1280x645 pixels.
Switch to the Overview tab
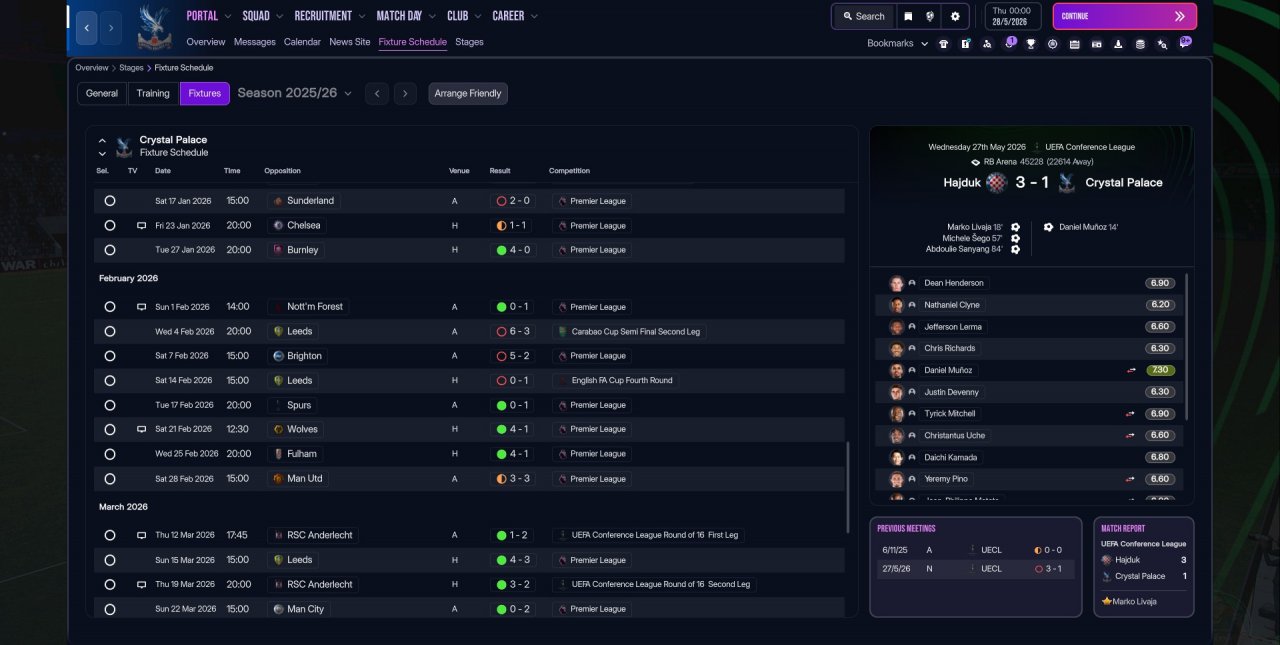(205, 42)
